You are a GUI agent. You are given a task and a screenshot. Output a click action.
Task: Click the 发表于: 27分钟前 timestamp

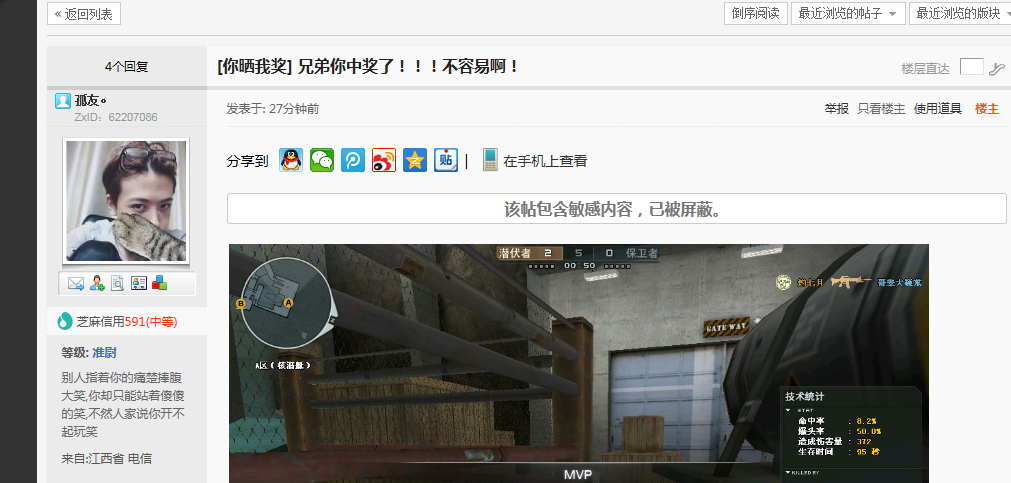pyautogui.click(x=273, y=109)
